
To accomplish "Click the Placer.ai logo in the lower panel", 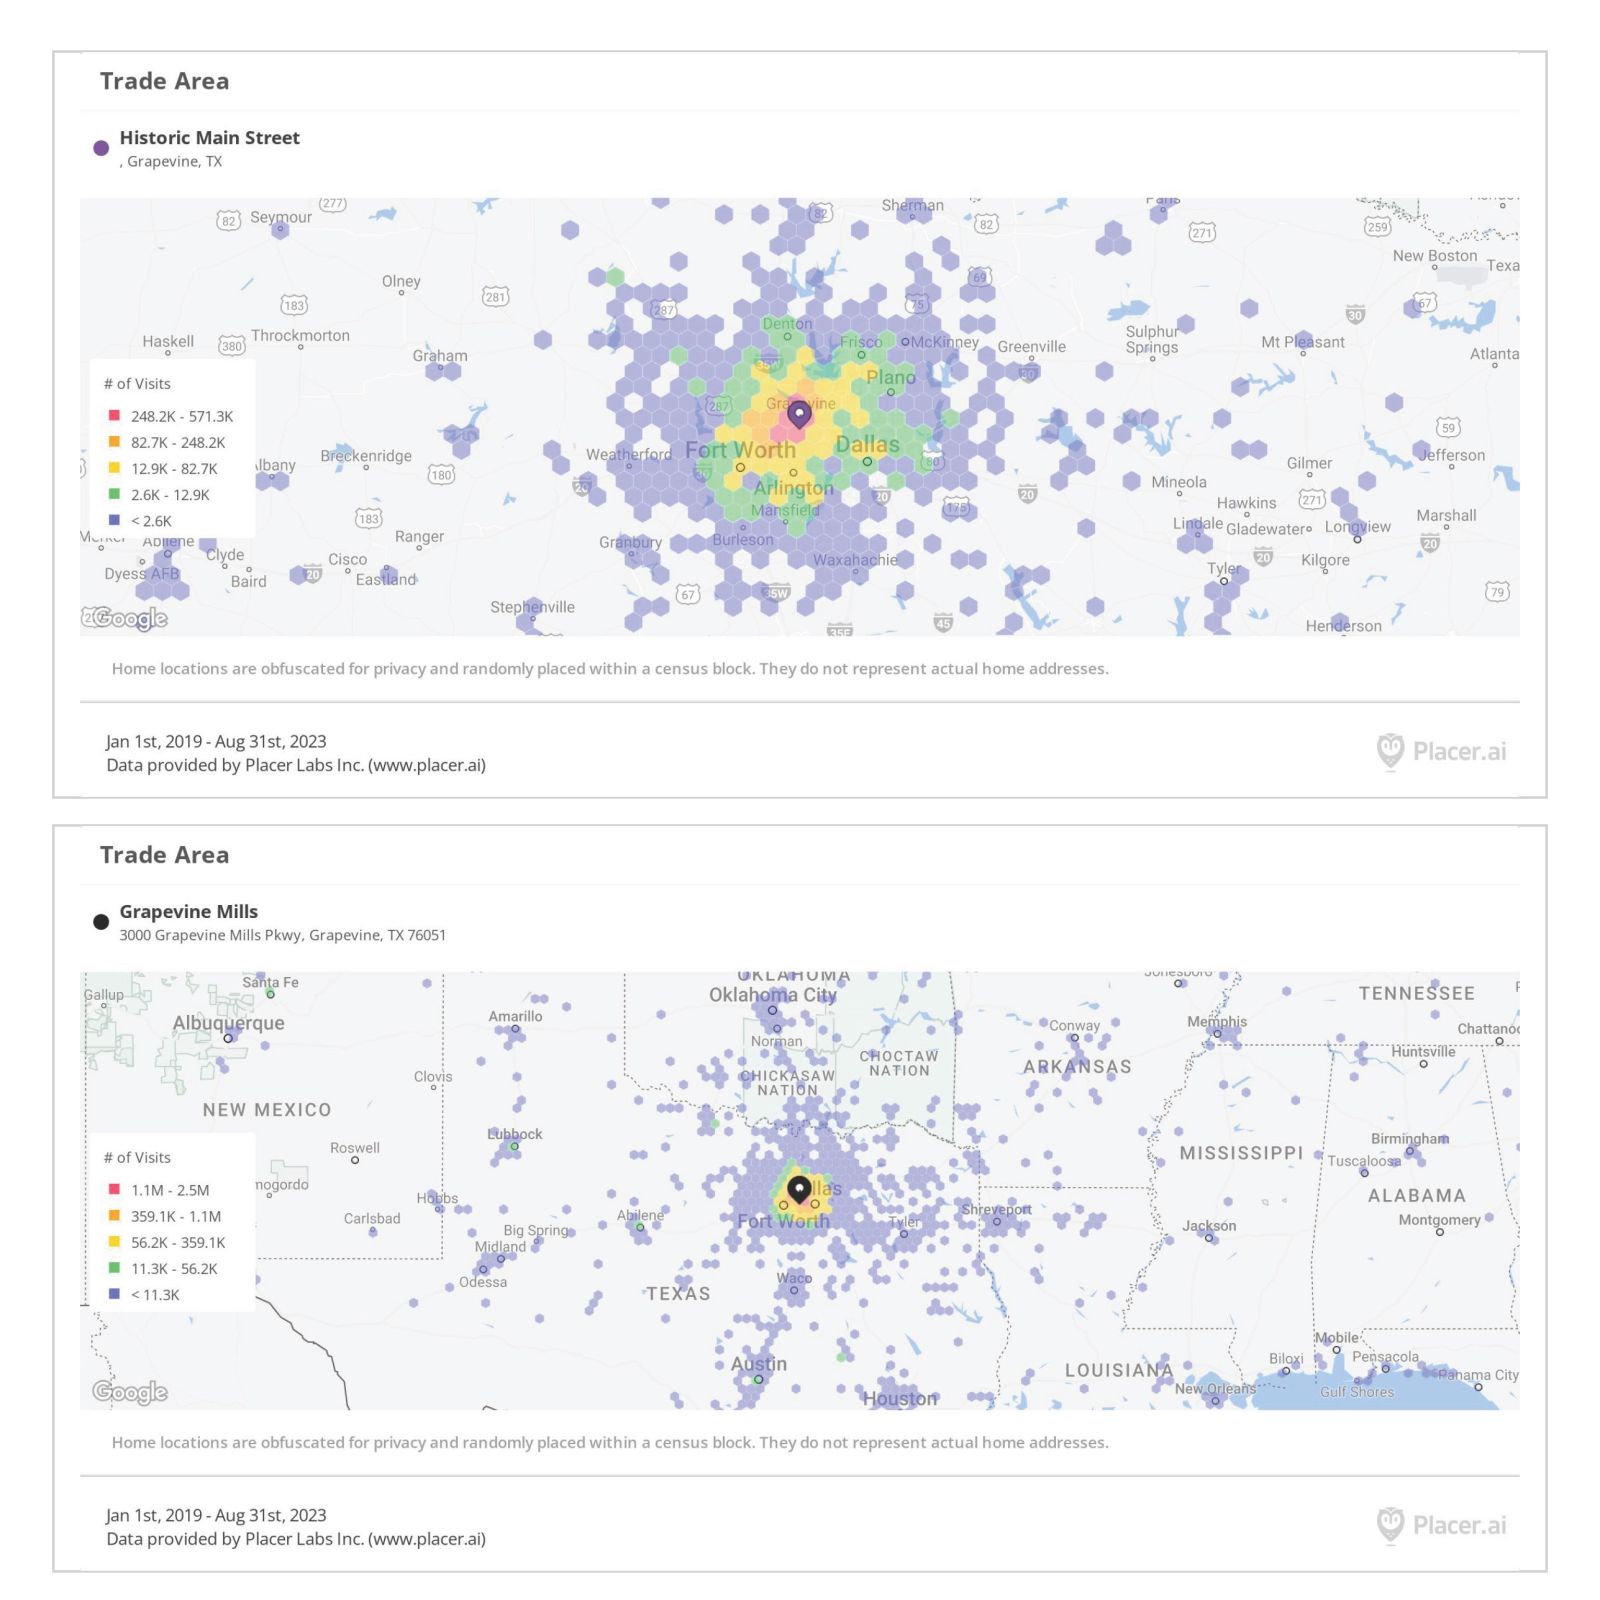I will 1441,1525.
